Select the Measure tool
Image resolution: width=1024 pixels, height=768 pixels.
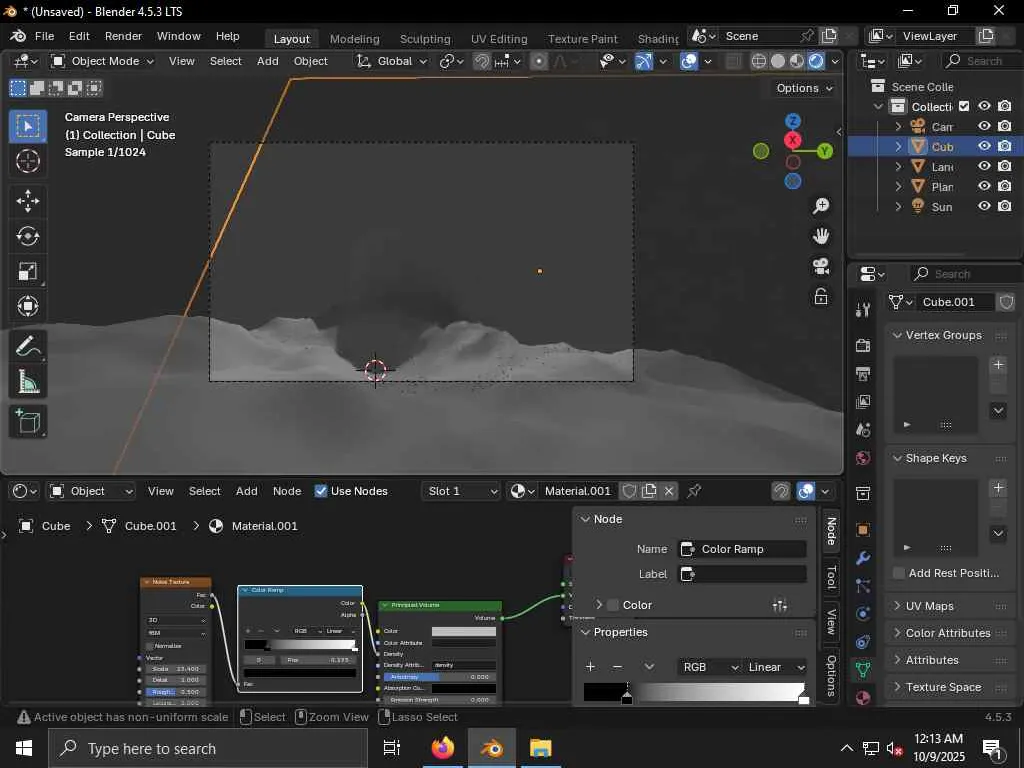point(28,382)
